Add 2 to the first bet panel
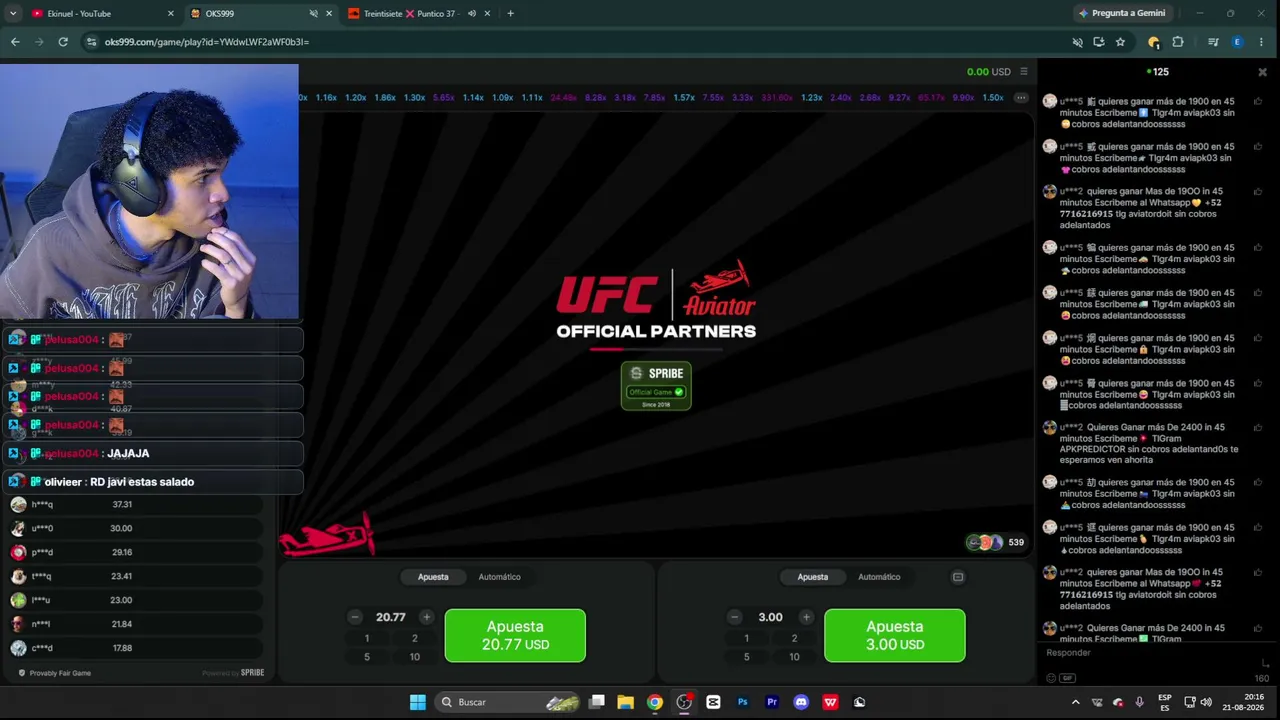 point(415,638)
